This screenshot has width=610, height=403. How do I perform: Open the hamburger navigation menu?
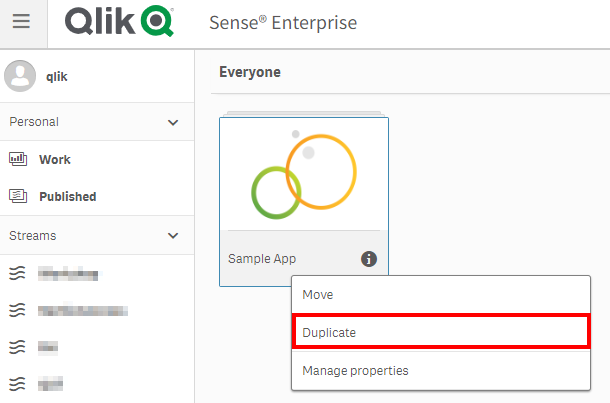click(22, 22)
